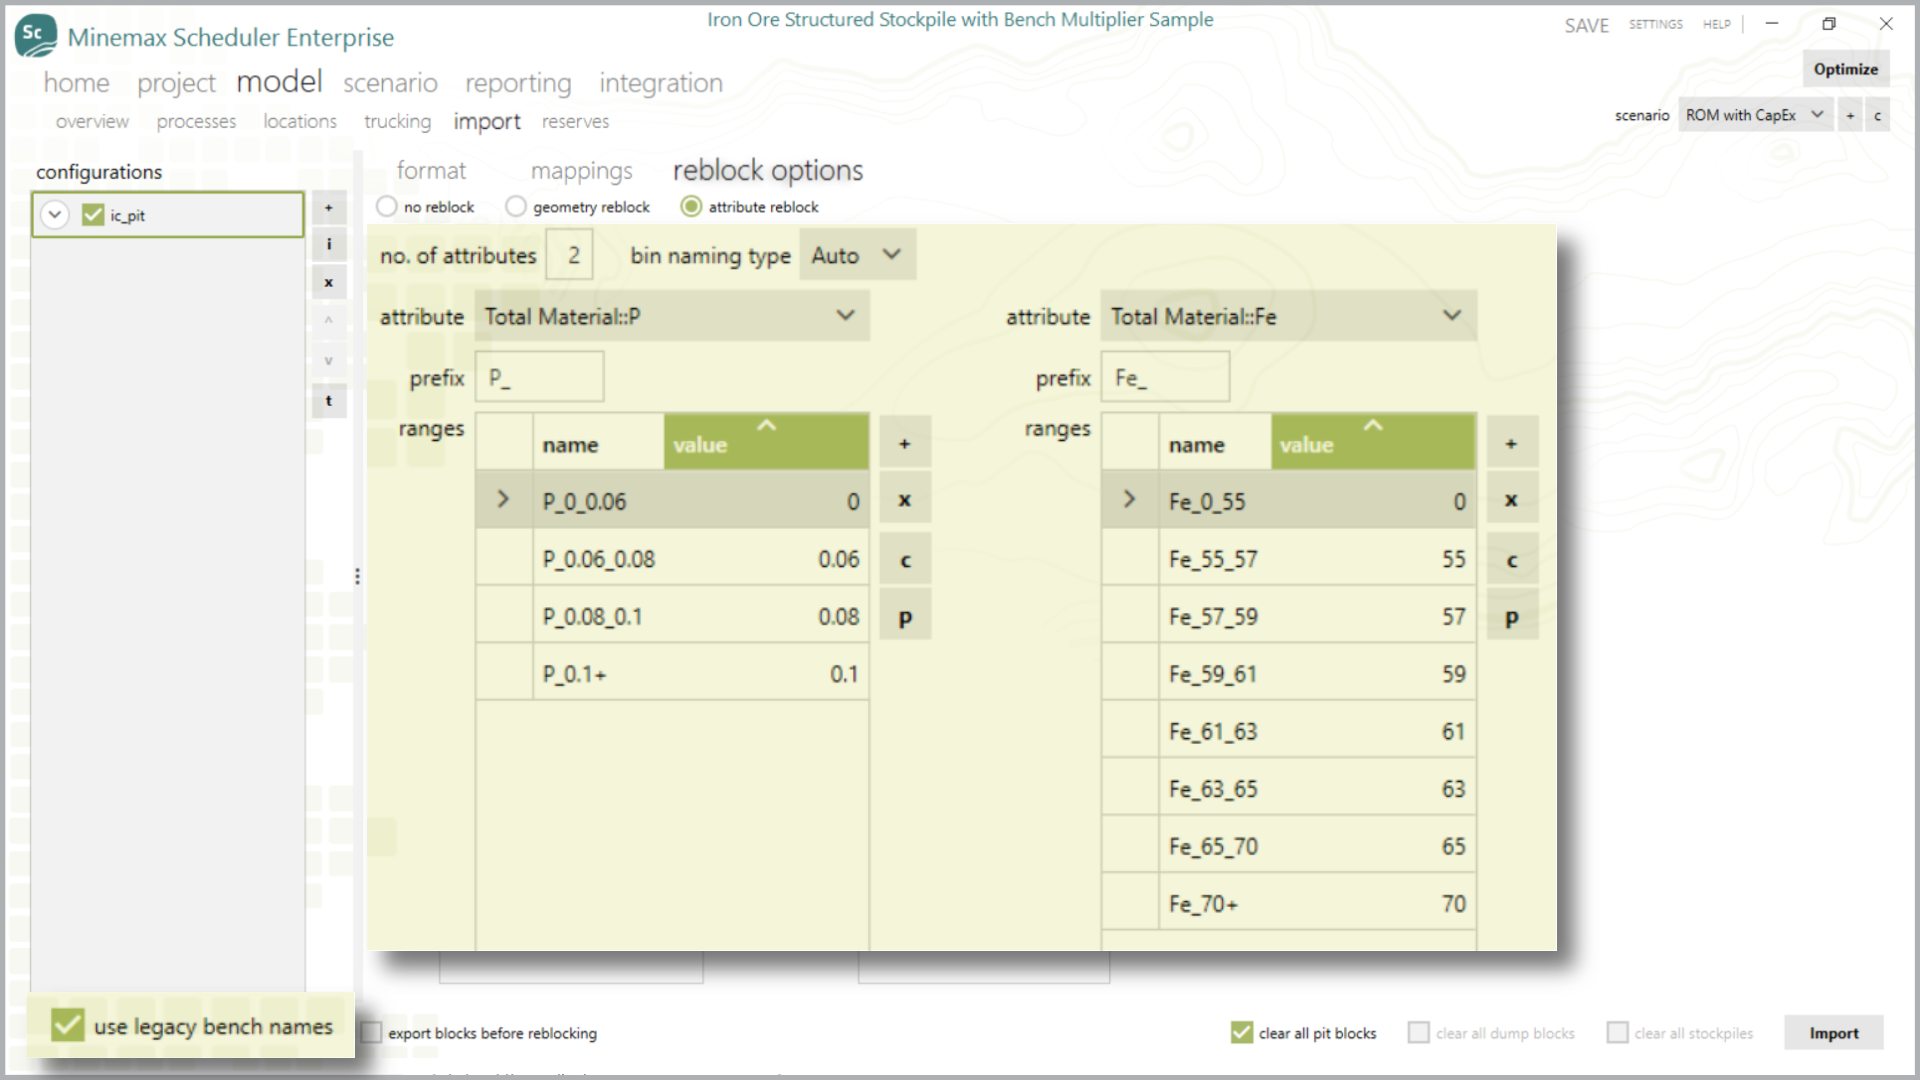
Task: Click the Fe_ prefix input field
Action: point(1165,377)
